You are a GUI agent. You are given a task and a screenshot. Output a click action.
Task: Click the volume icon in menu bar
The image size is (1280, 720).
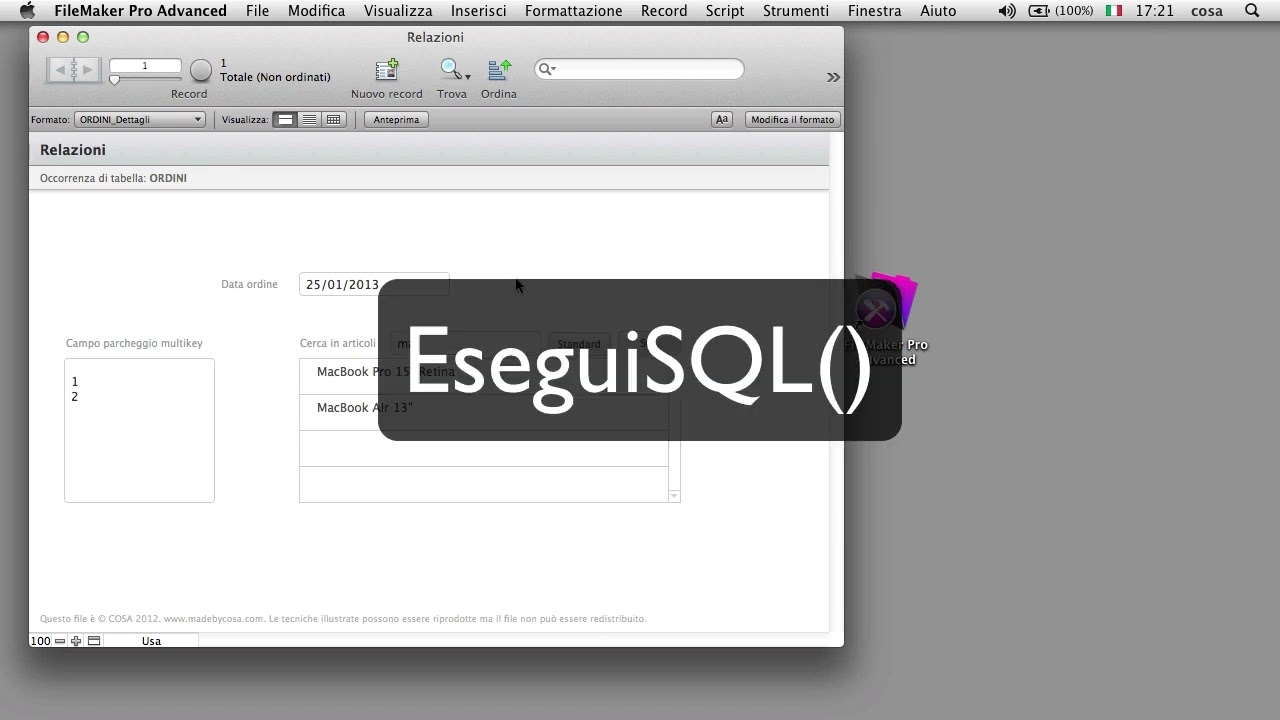pos(1007,11)
